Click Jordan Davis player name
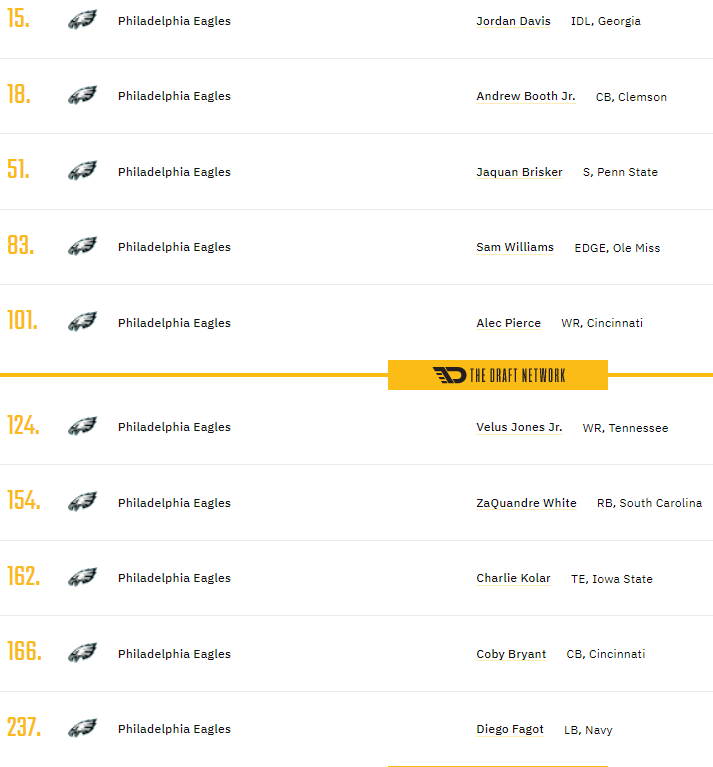713x767 pixels. click(x=513, y=21)
